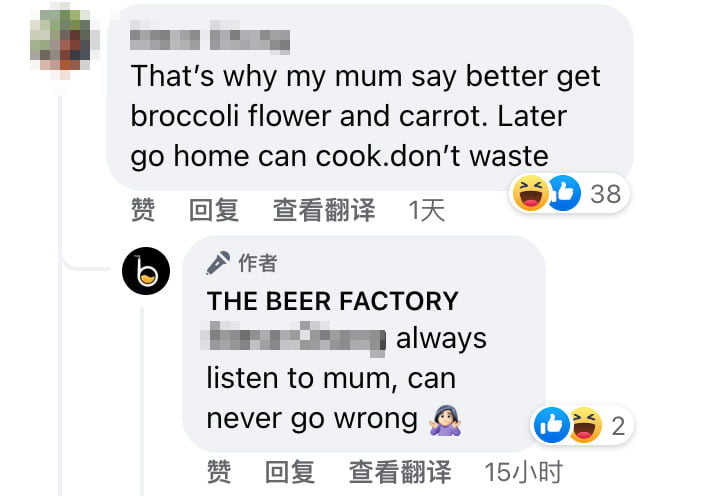Open the 1天 timestamp of first comment
Viewport: 710px width, 496px height.
coord(427,211)
